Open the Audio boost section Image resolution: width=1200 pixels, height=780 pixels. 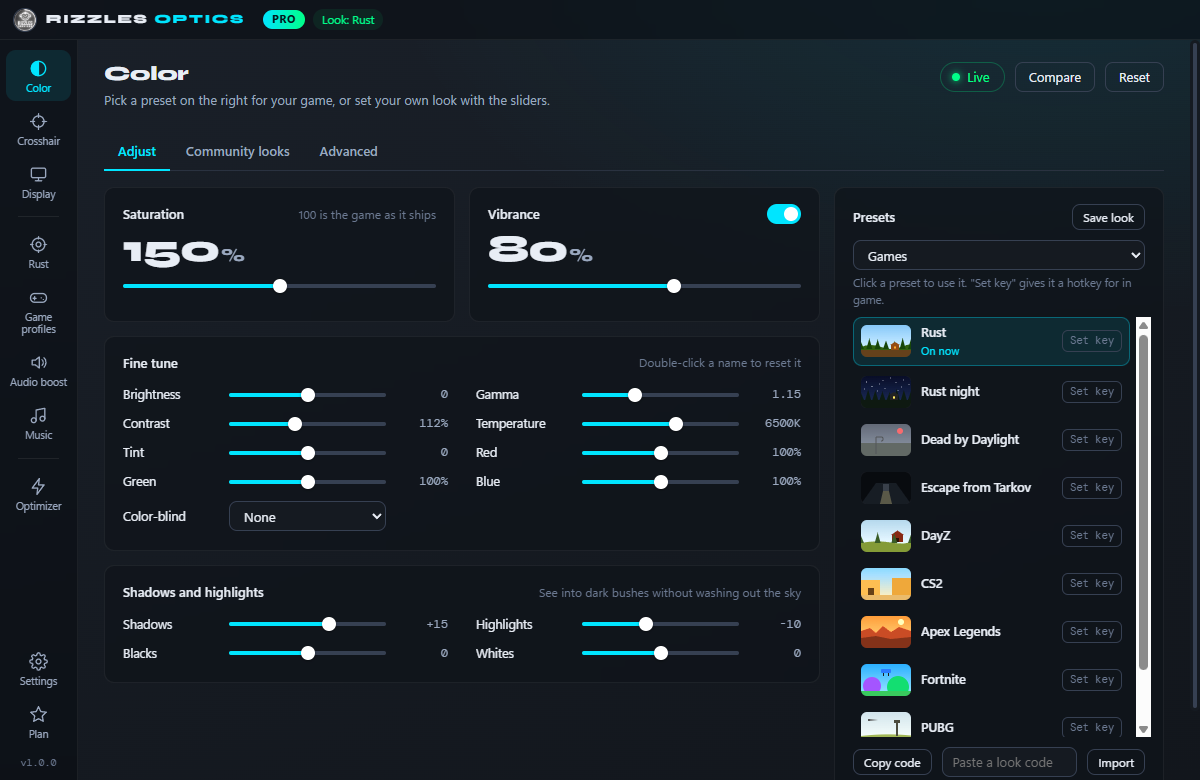point(38,371)
